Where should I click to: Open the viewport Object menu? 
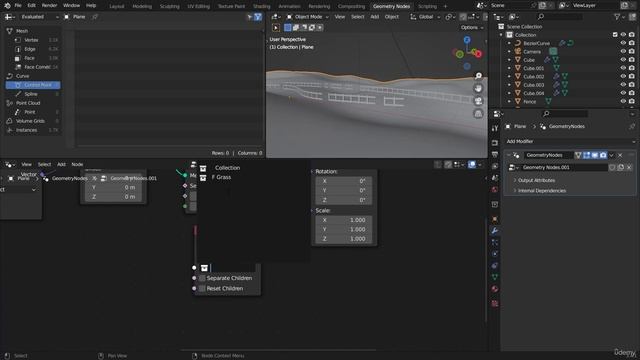[391, 17]
